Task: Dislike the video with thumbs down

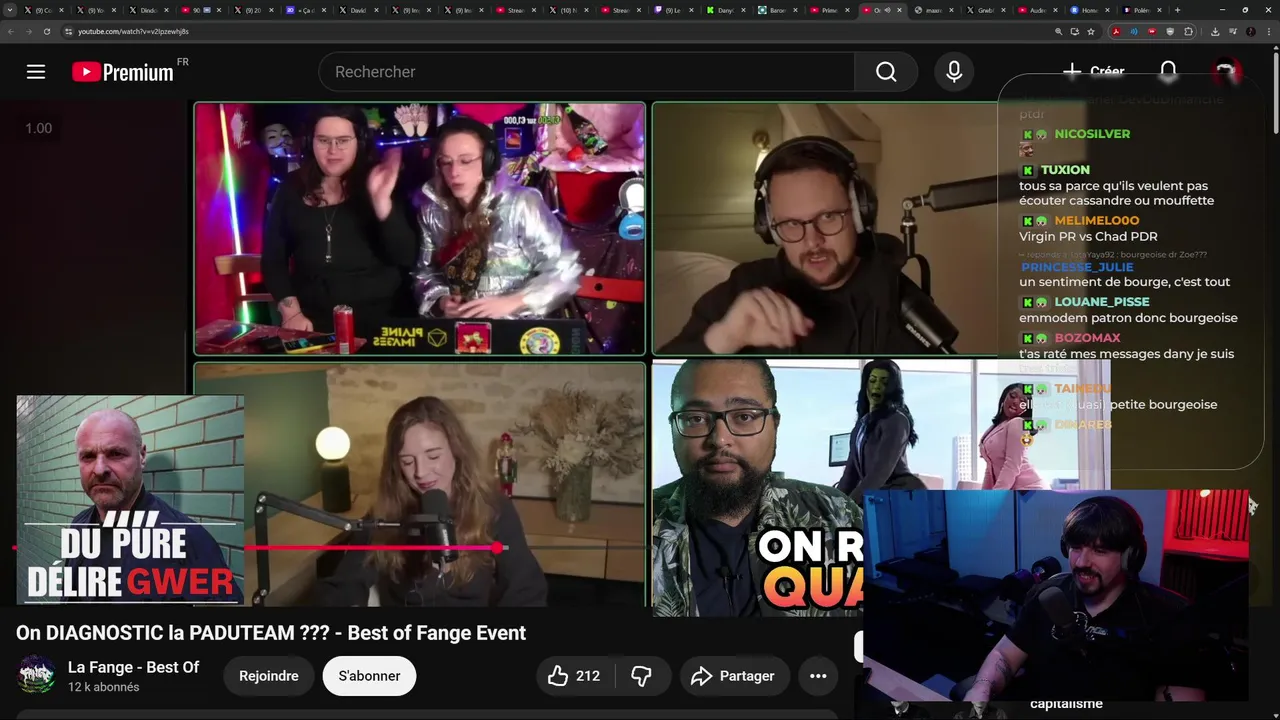Action: pos(642,676)
